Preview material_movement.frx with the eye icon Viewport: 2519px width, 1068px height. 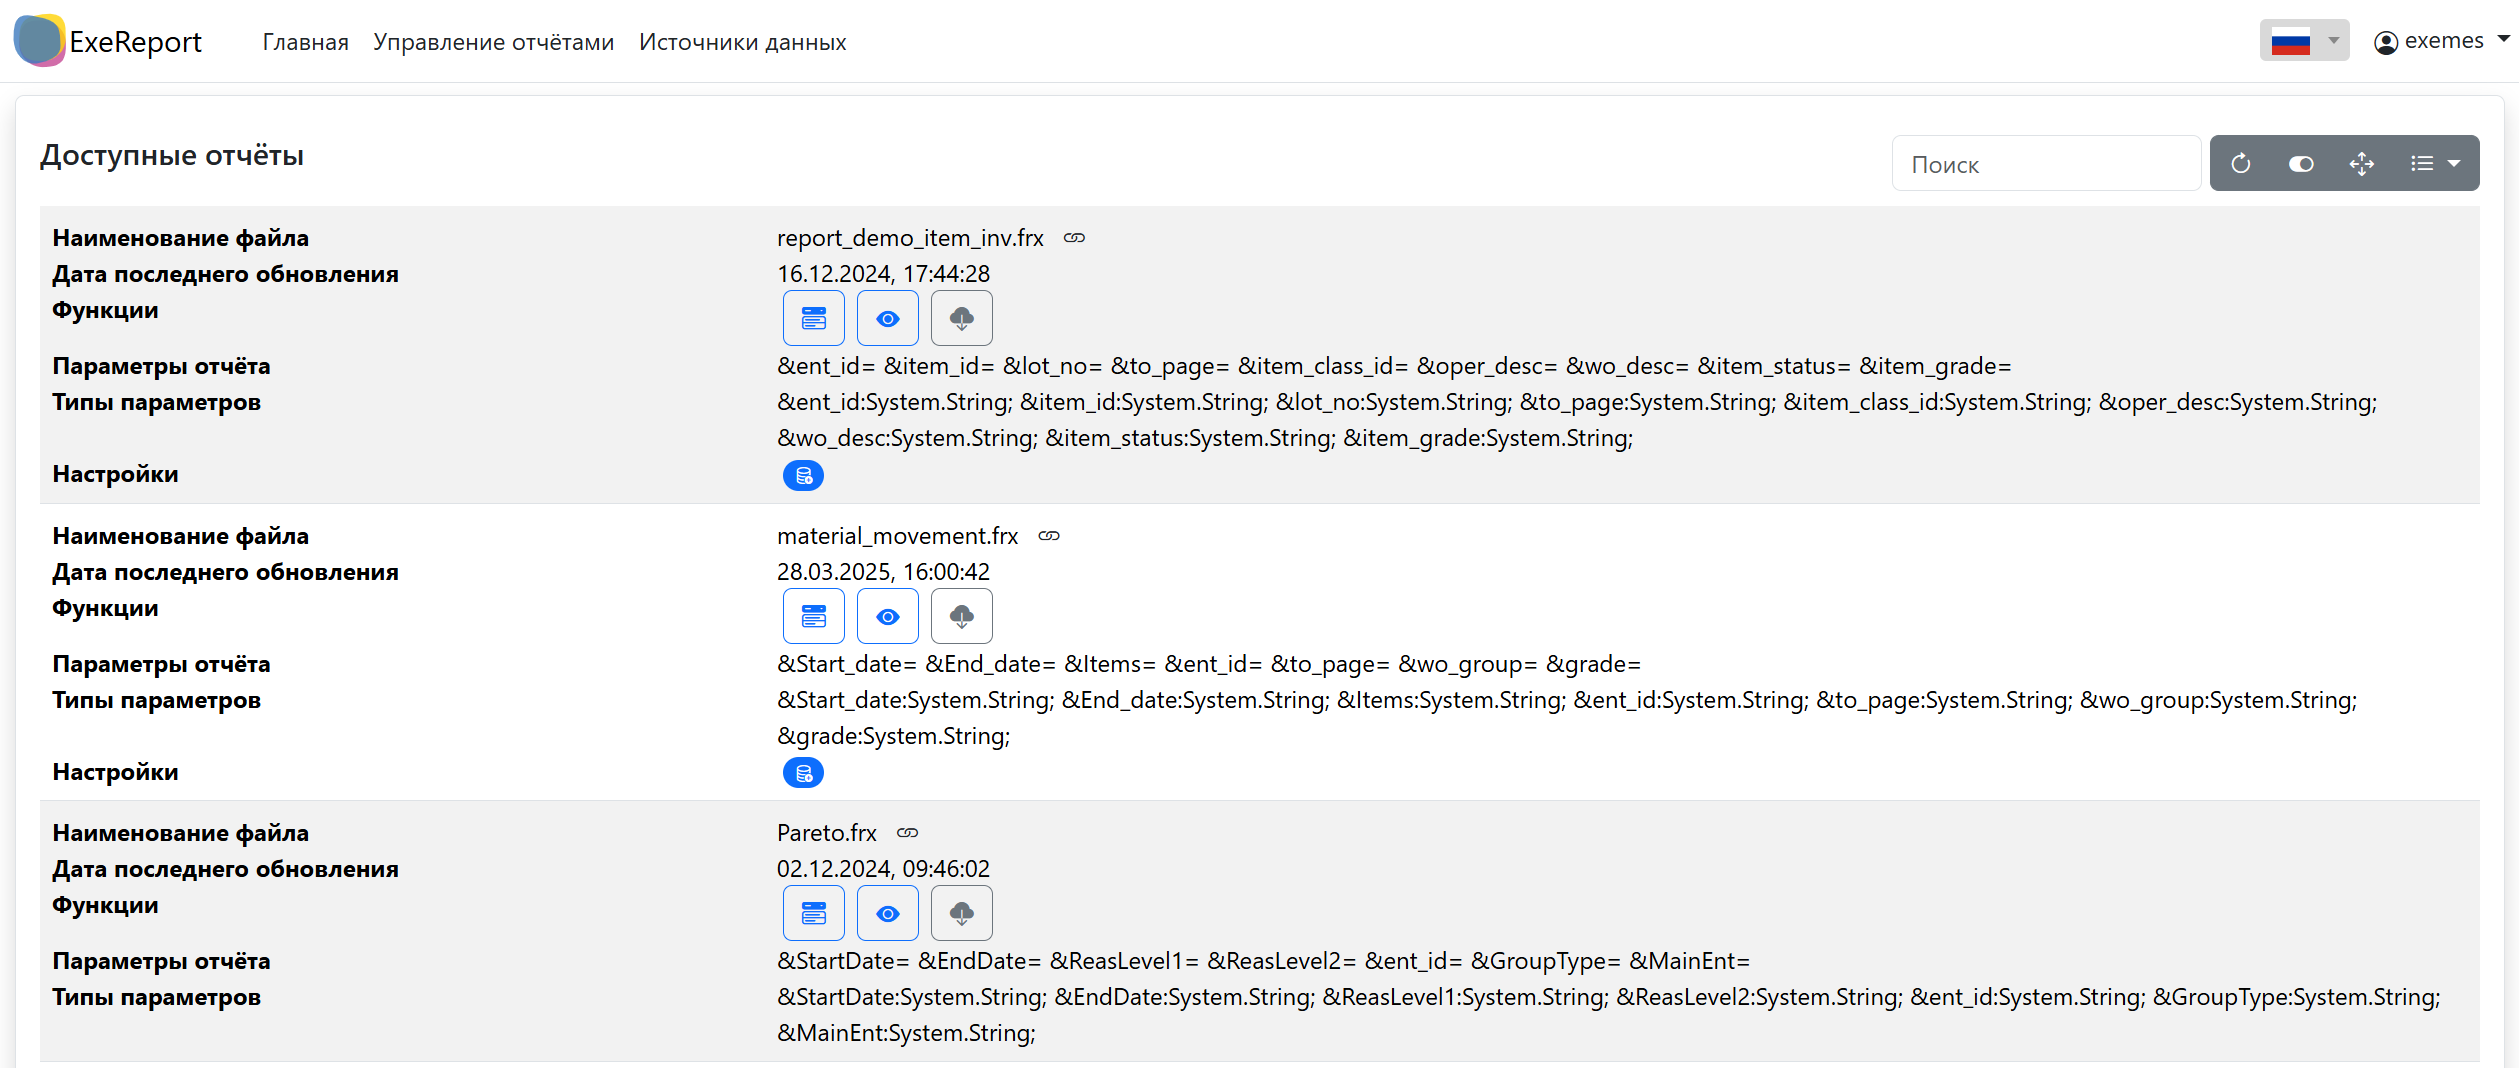887,617
